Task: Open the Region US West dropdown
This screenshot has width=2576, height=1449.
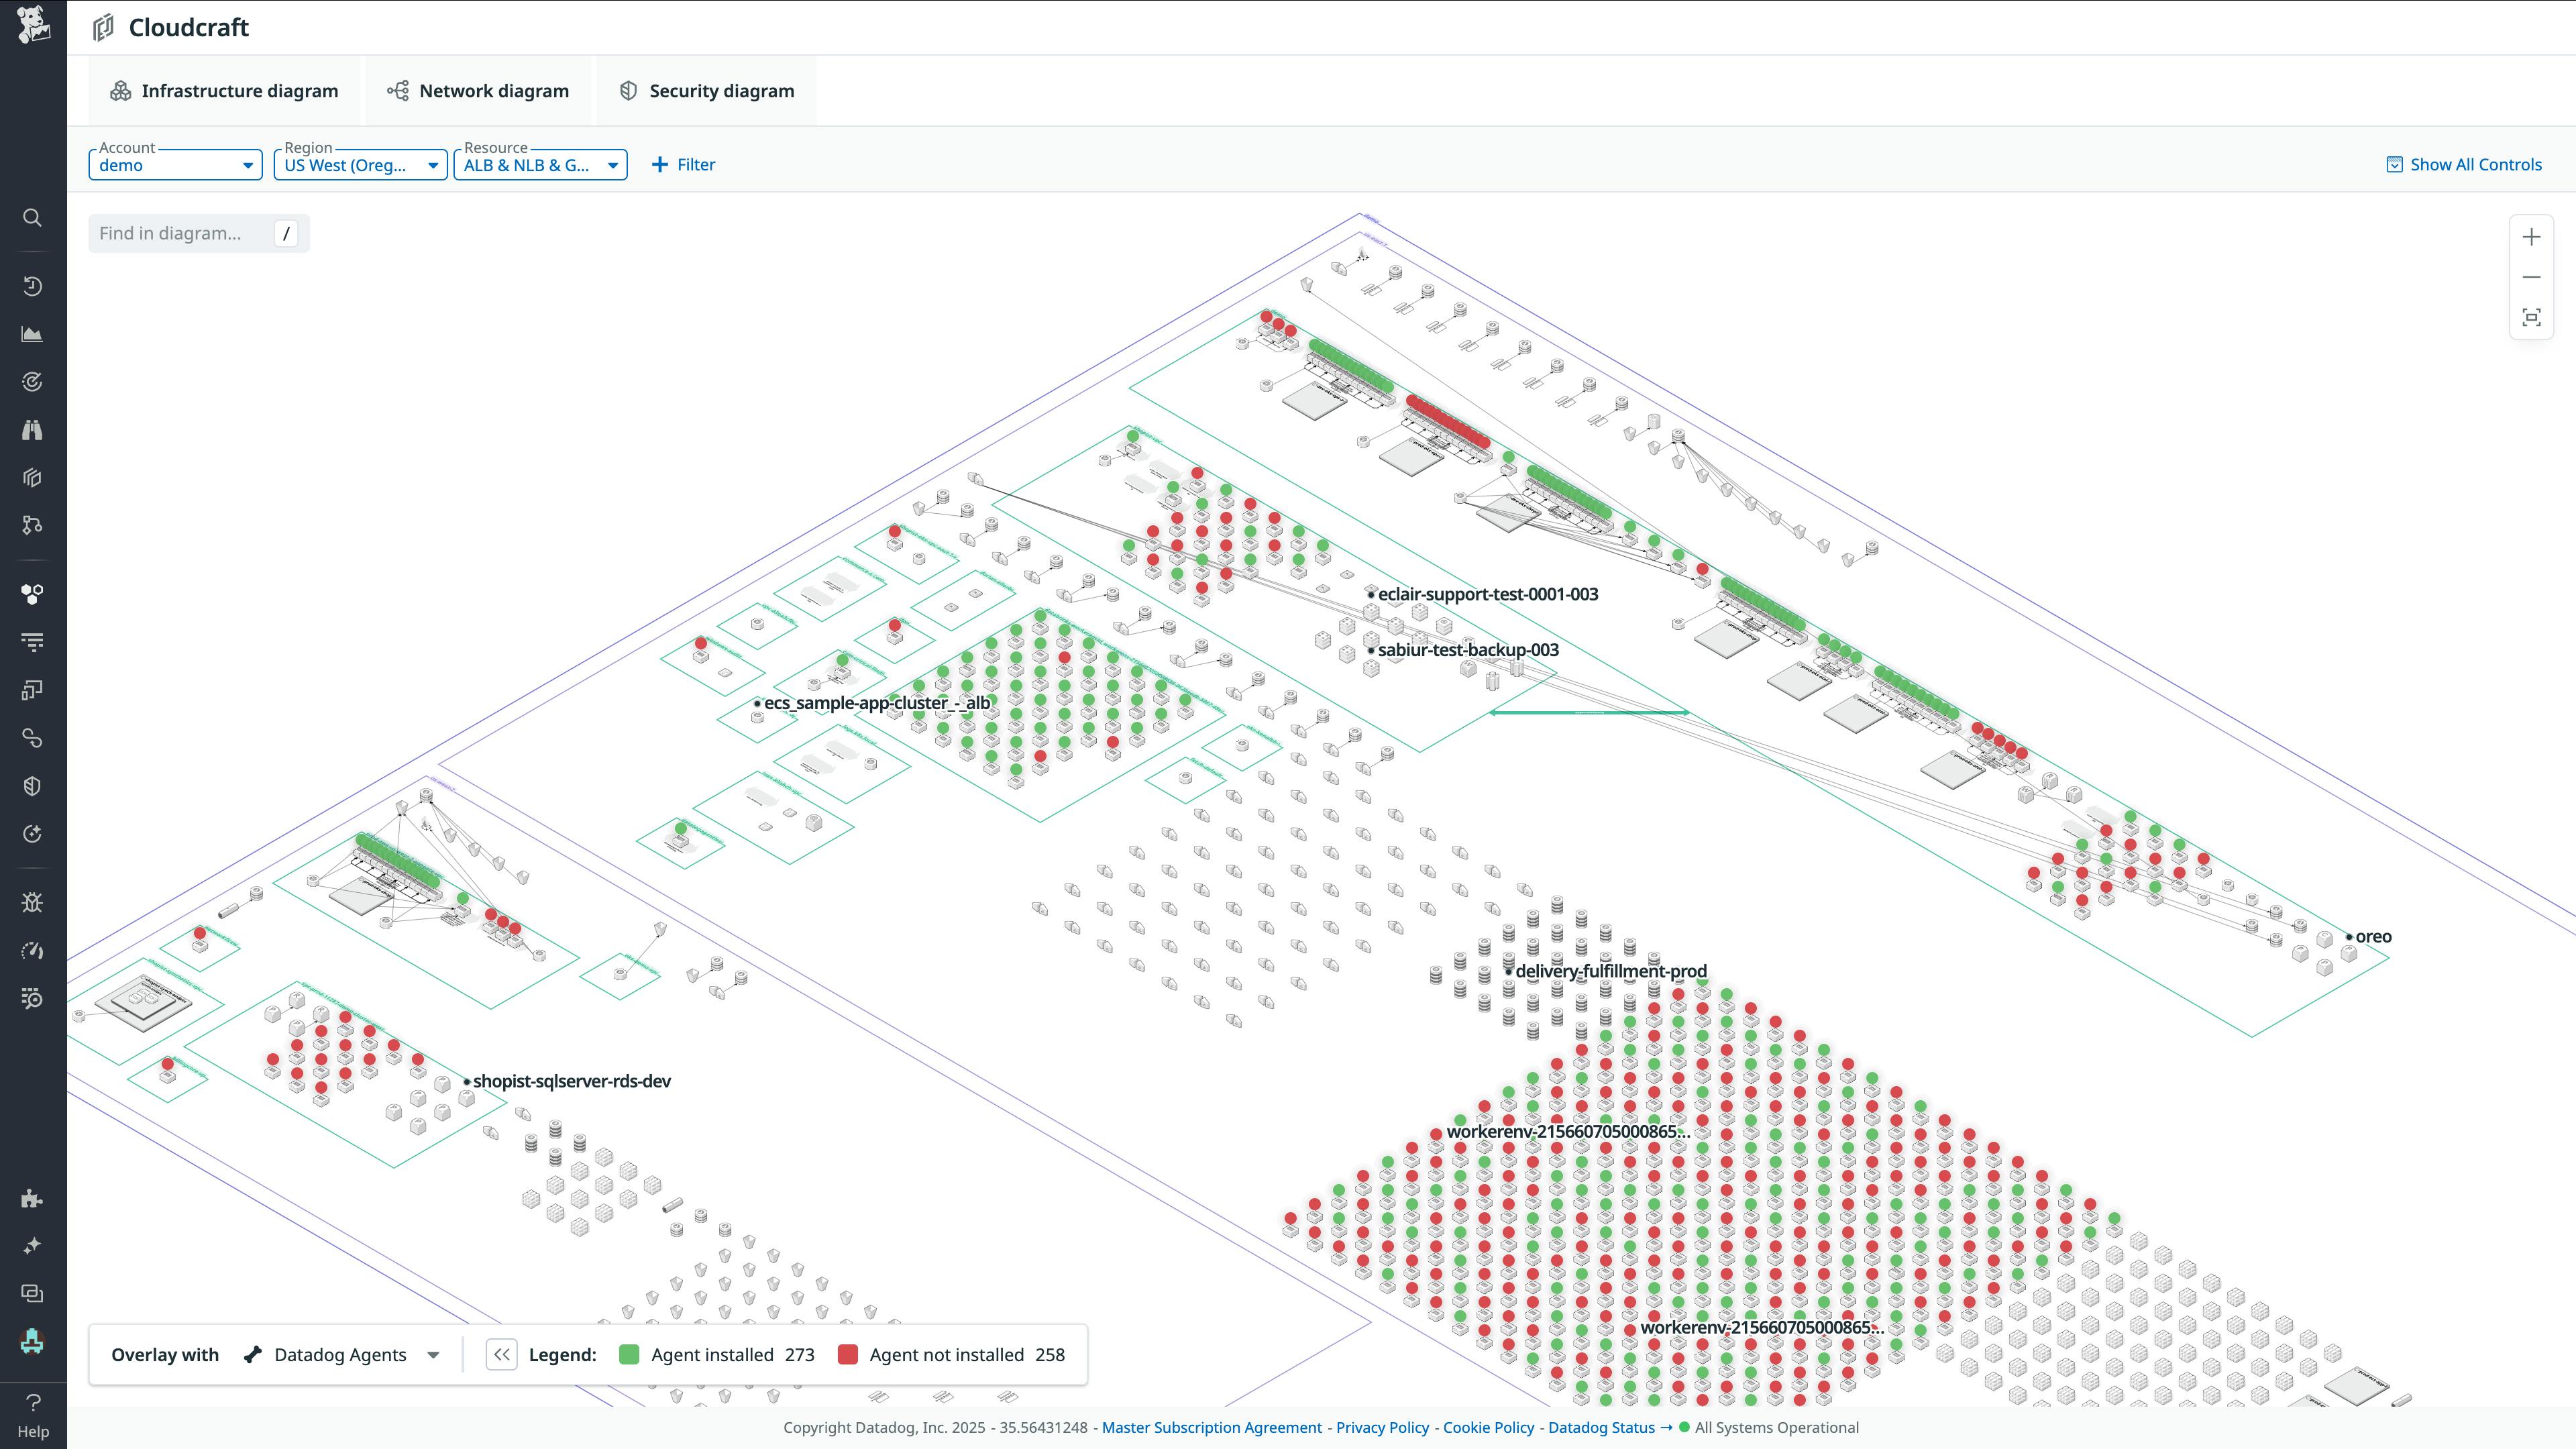Action: pos(360,165)
